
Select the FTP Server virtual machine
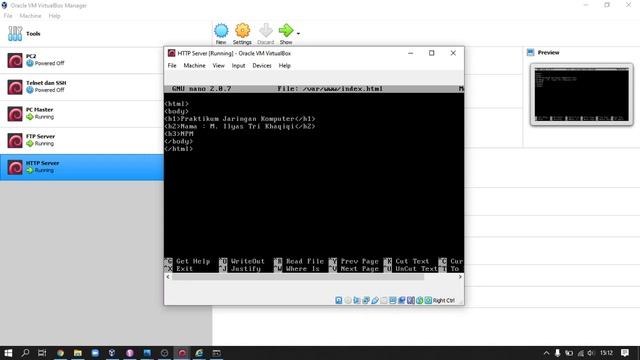click(82, 140)
